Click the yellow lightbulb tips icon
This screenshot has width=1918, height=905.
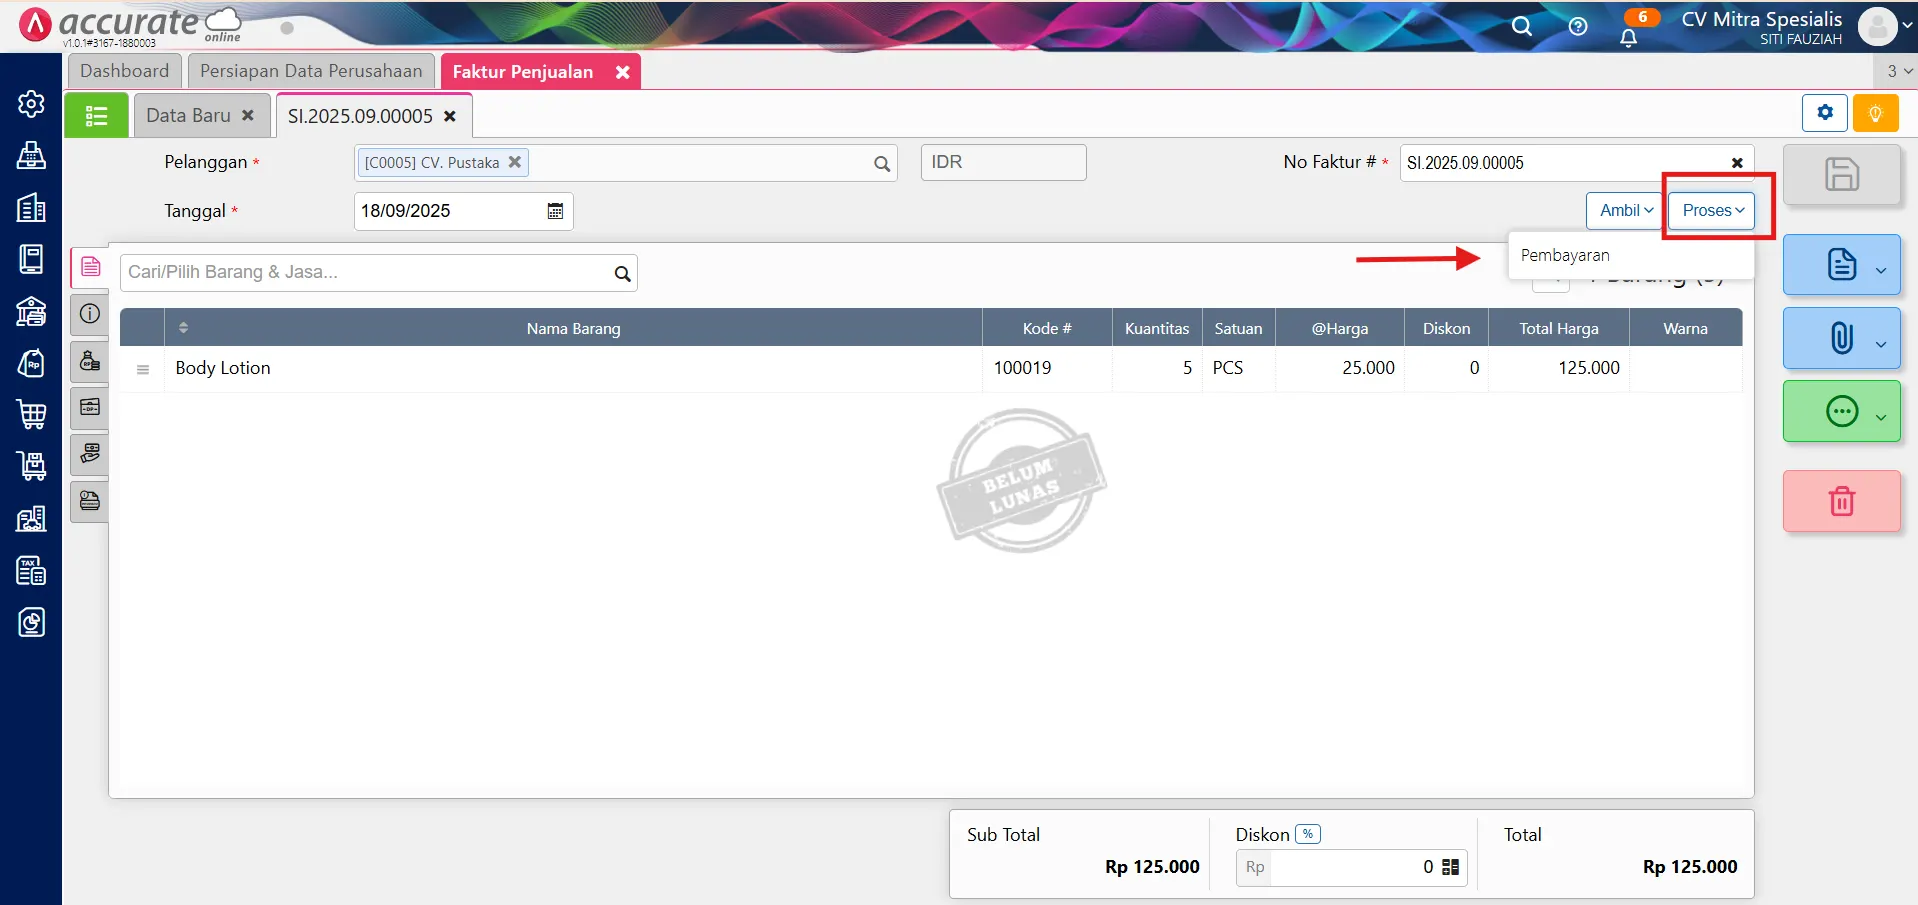point(1875,113)
